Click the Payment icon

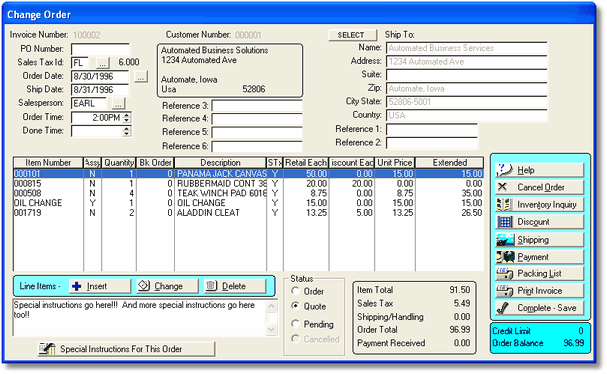click(505, 257)
